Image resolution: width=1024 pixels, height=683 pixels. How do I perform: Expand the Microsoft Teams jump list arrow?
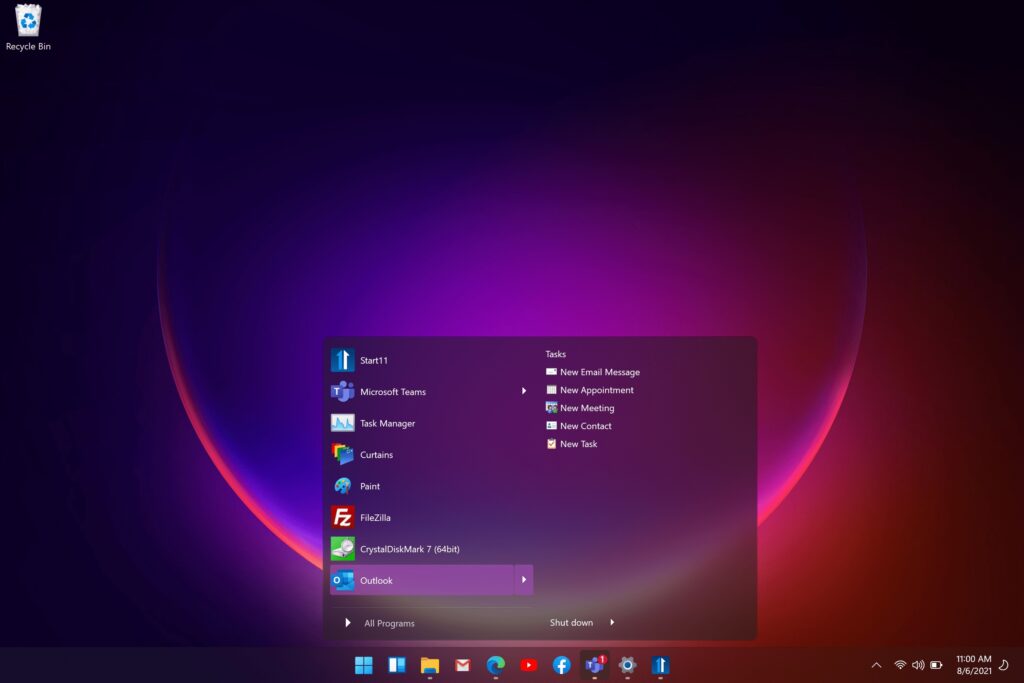click(524, 391)
